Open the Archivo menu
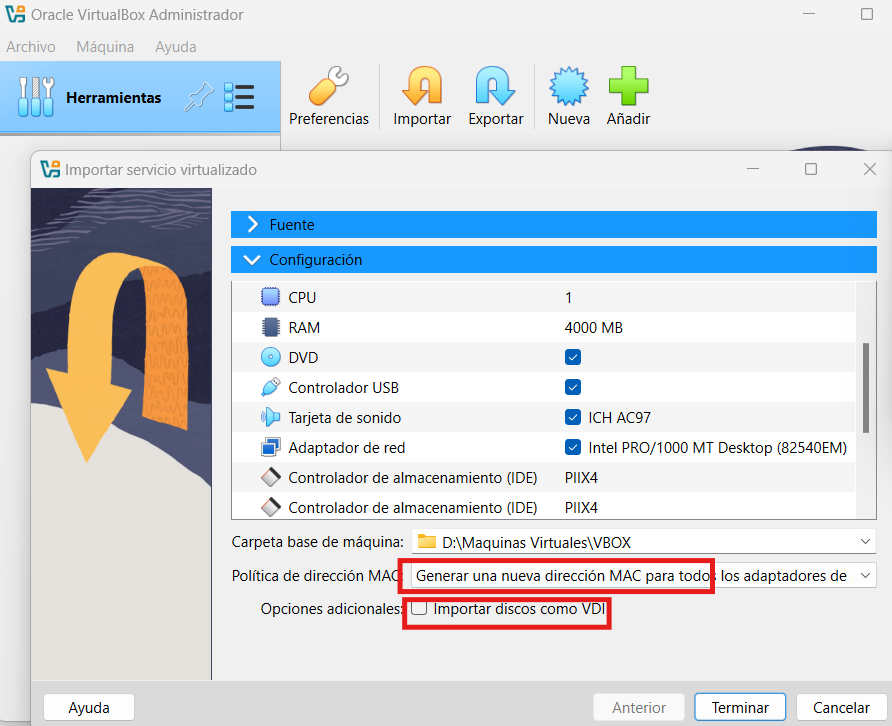Screen dimensions: 892x726 [x=31, y=47]
